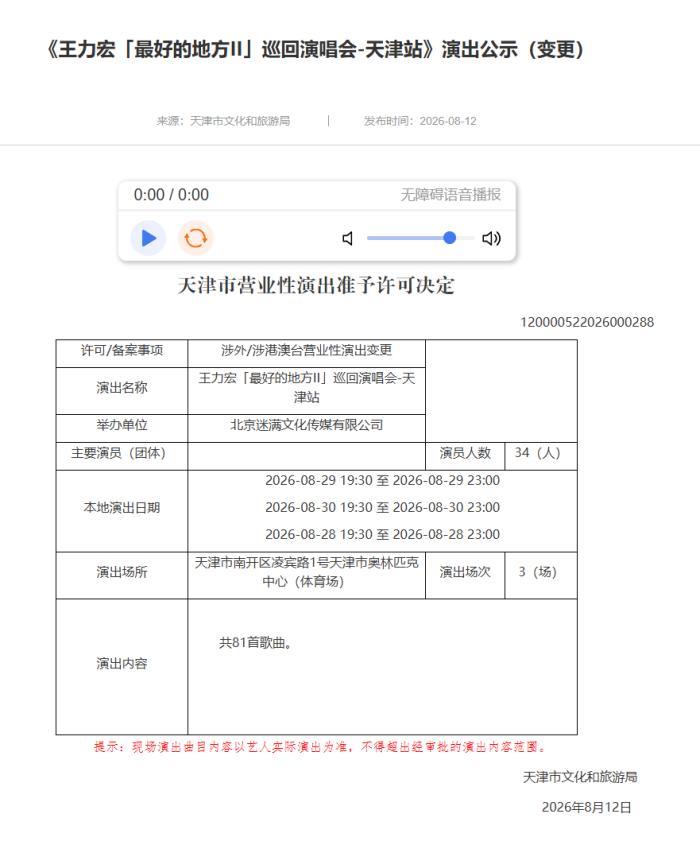Click the date 2026年8月12日
The width and height of the screenshot is (700, 841).
pos(586,807)
